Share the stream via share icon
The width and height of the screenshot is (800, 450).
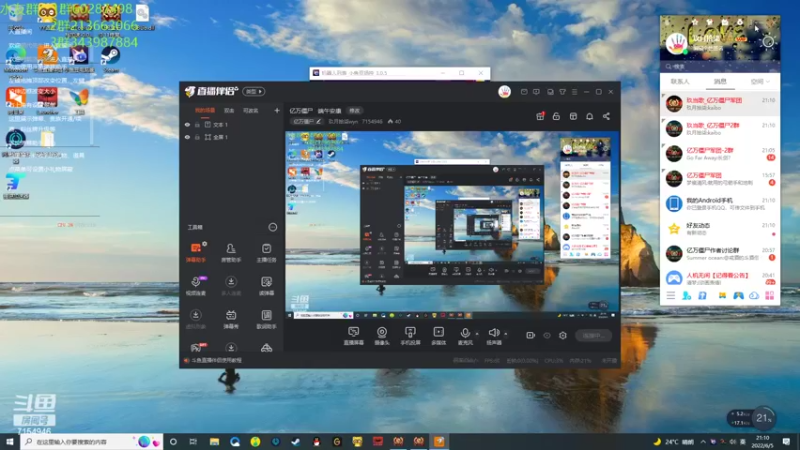606,116
